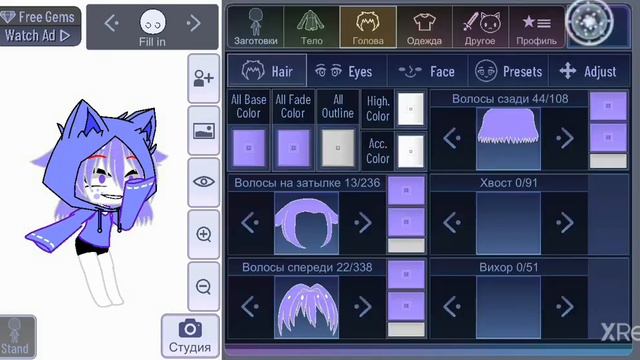640x360 pixels.
Task: Click the Вихор 0/51 label
Action: tap(509, 267)
